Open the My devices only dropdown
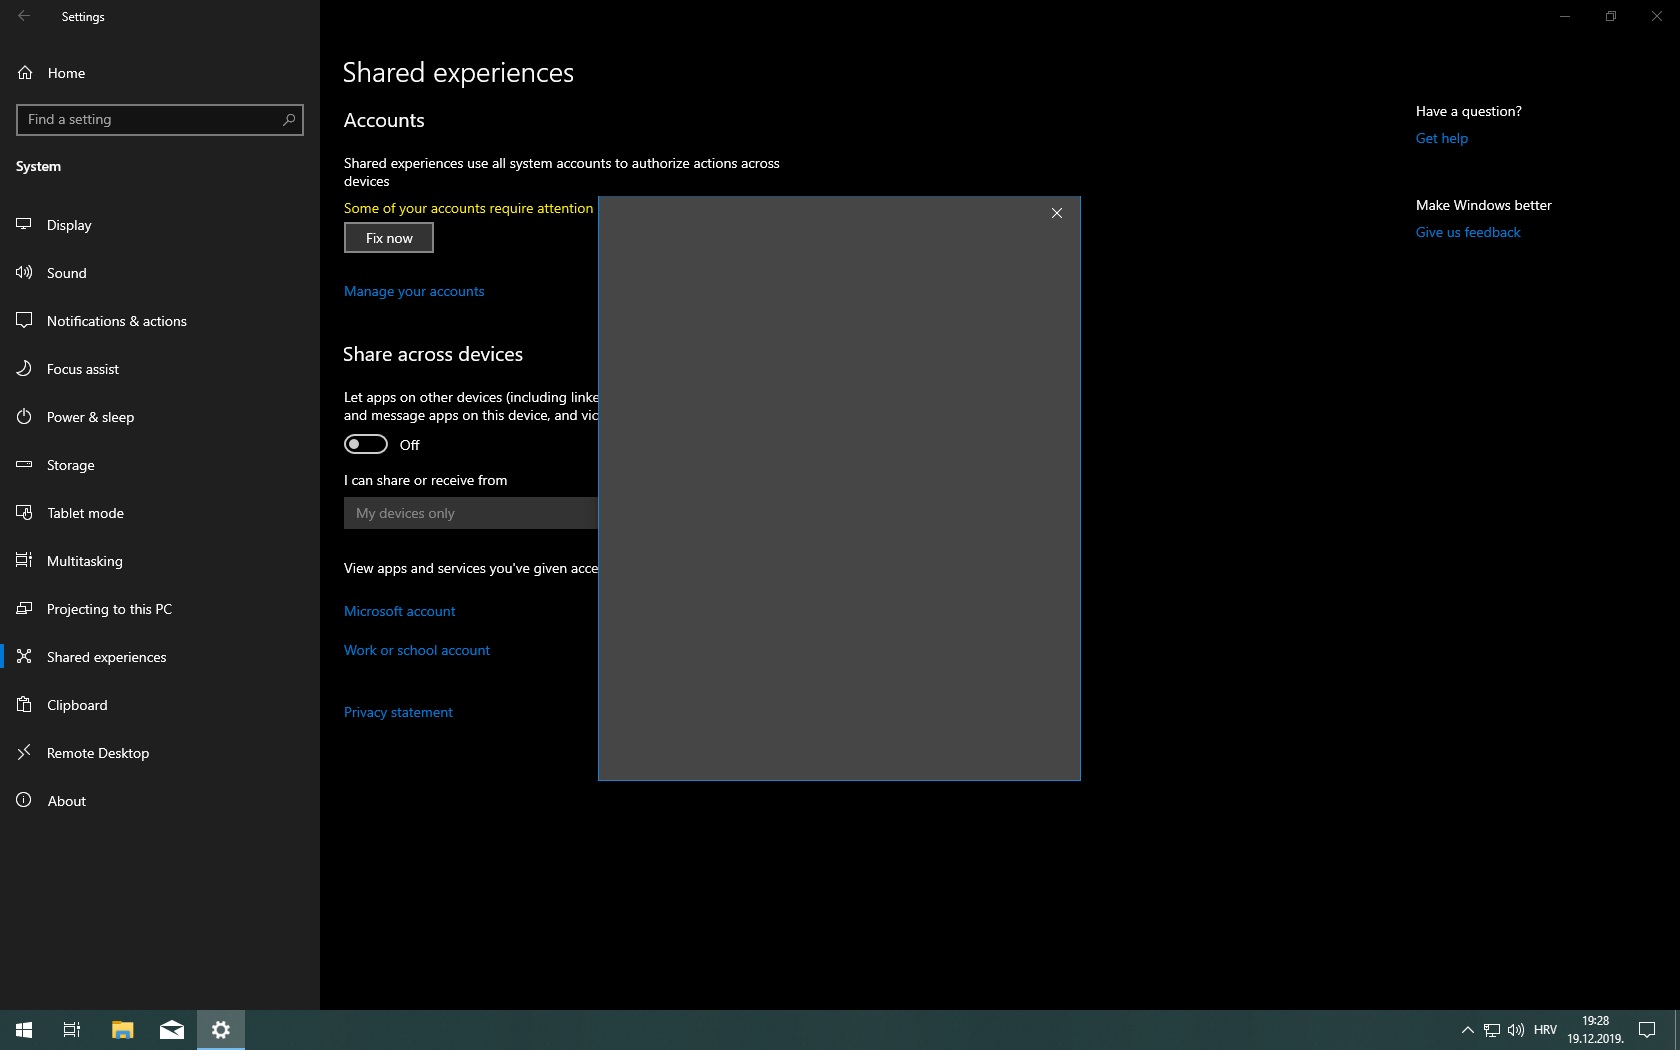 (470, 513)
